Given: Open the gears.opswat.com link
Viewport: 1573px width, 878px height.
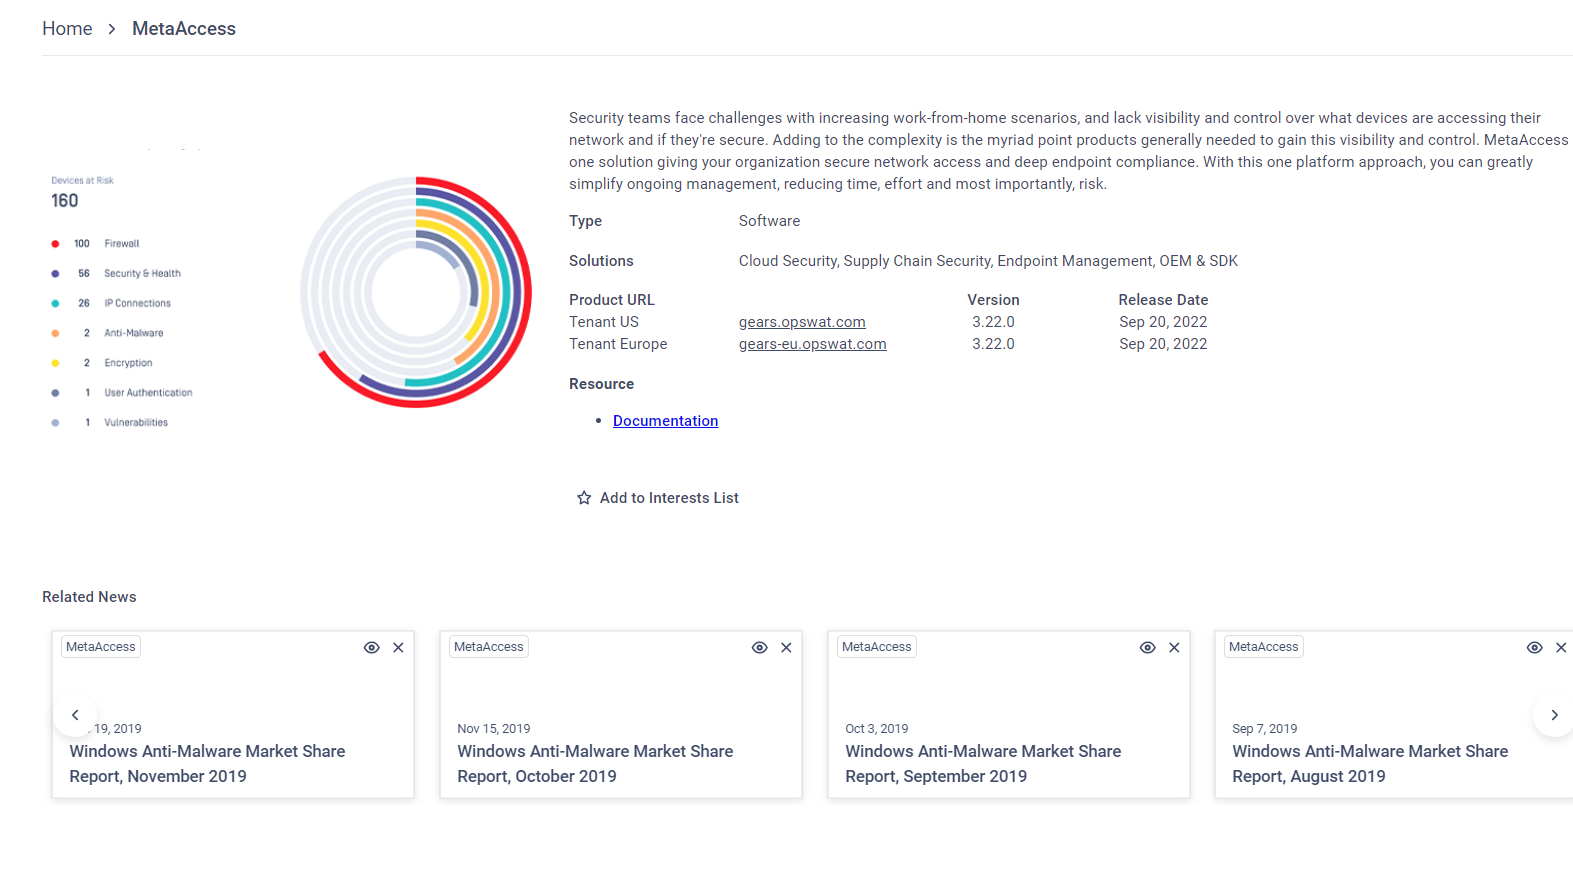Looking at the screenshot, I should coord(802,322).
